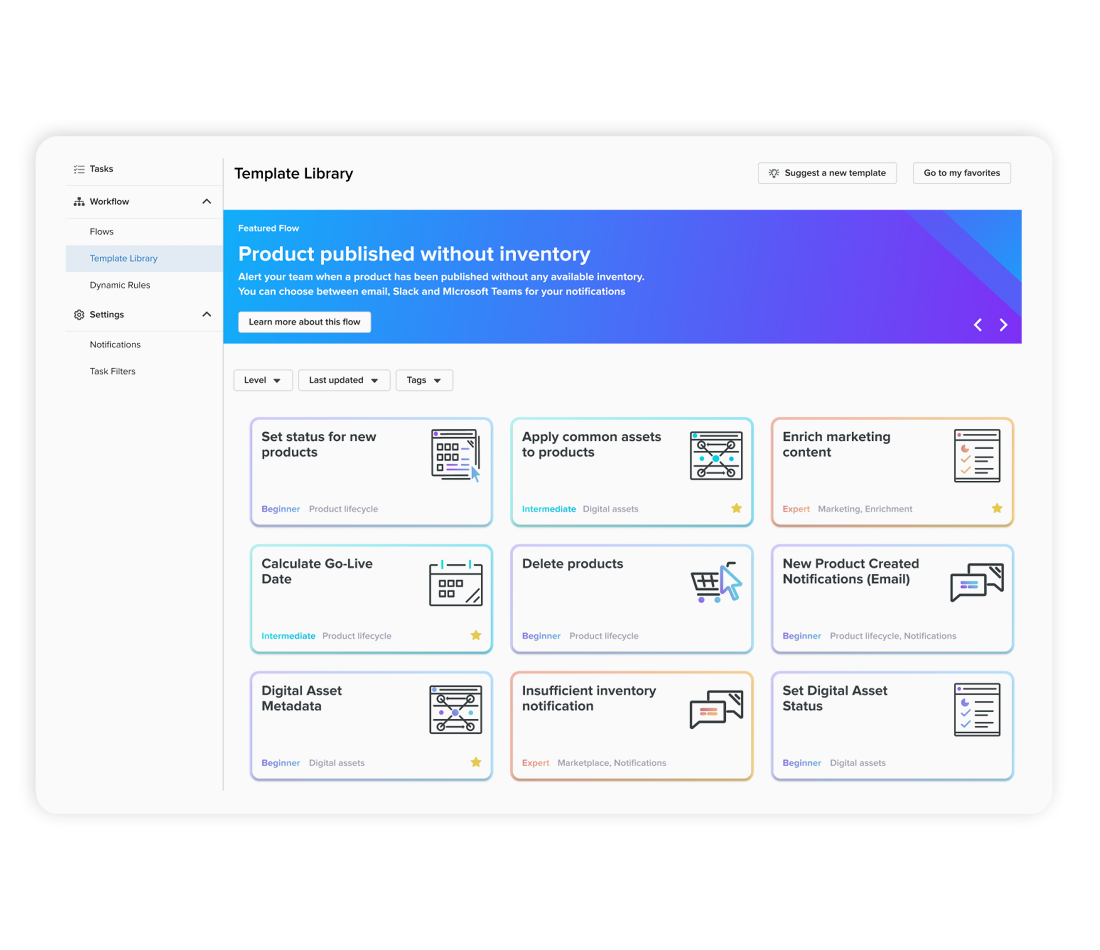Click the Tasks checklist icon in sidebar
Image resolution: width=1100 pixels, height=950 pixels.
point(79,170)
